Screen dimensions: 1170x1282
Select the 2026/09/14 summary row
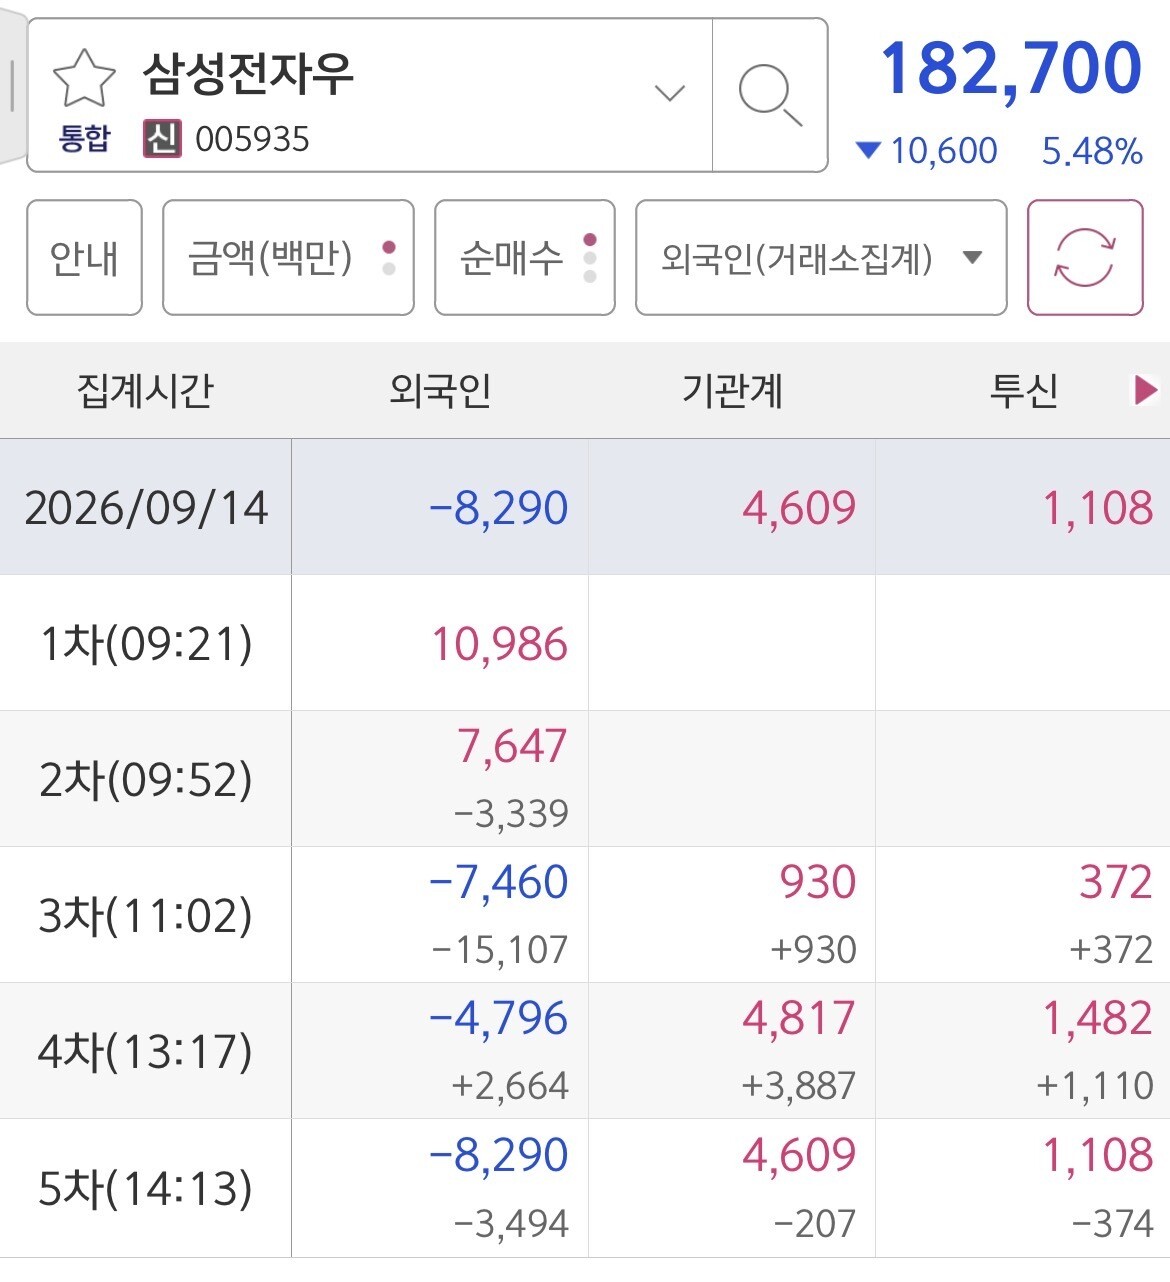pyautogui.click(x=585, y=507)
